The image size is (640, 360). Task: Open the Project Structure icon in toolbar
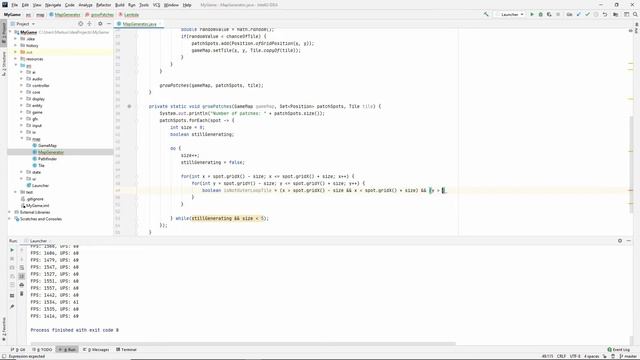(616, 15)
